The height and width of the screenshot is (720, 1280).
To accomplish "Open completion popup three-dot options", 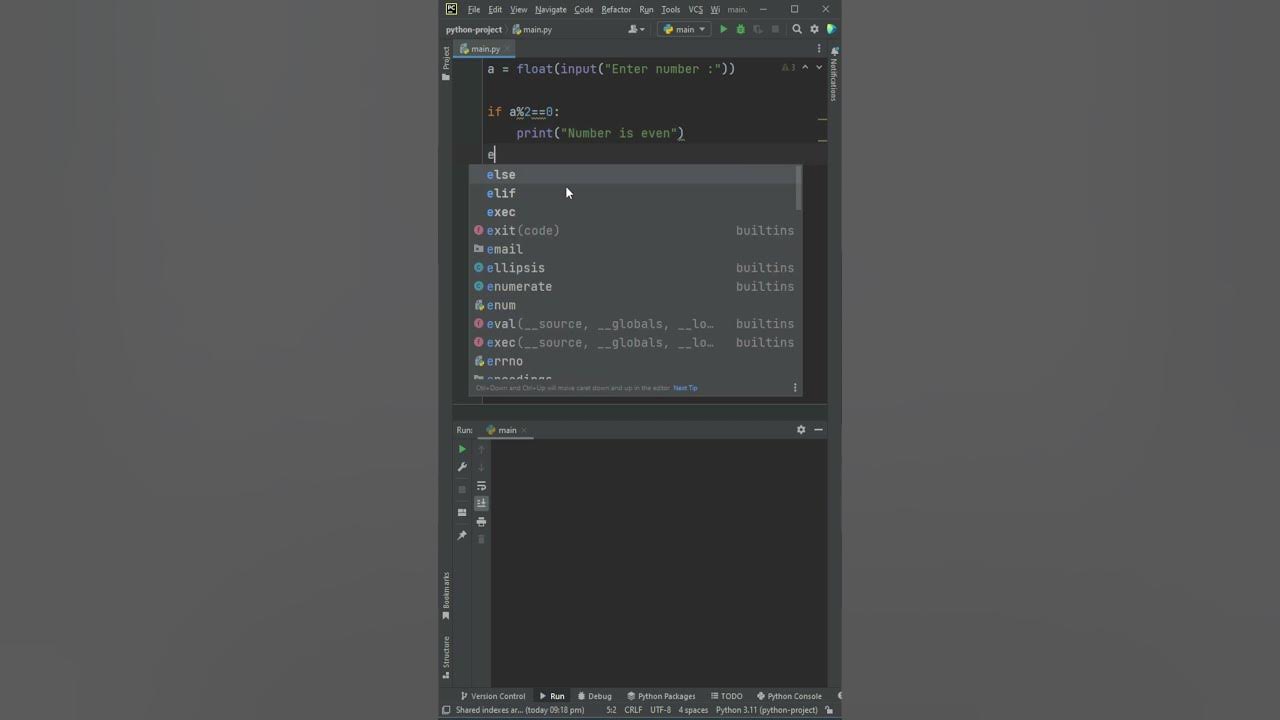I will 795,388.
